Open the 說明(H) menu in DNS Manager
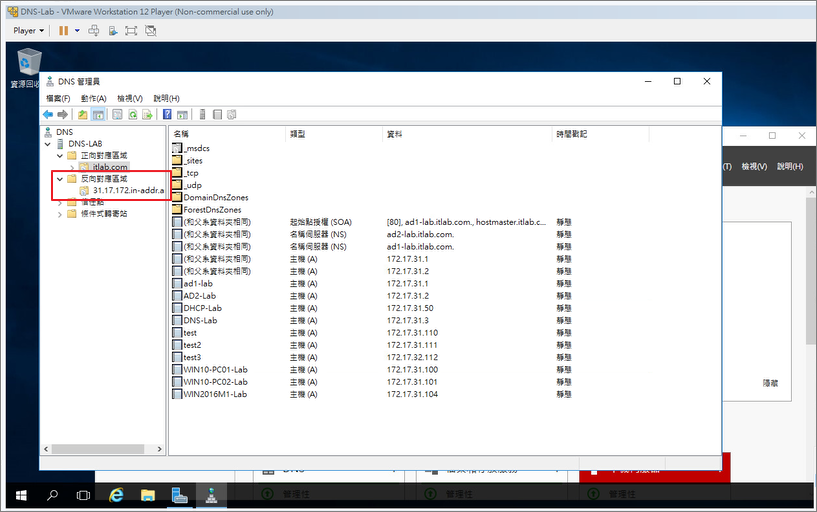Image resolution: width=817 pixels, height=512 pixels. (166, 98)
